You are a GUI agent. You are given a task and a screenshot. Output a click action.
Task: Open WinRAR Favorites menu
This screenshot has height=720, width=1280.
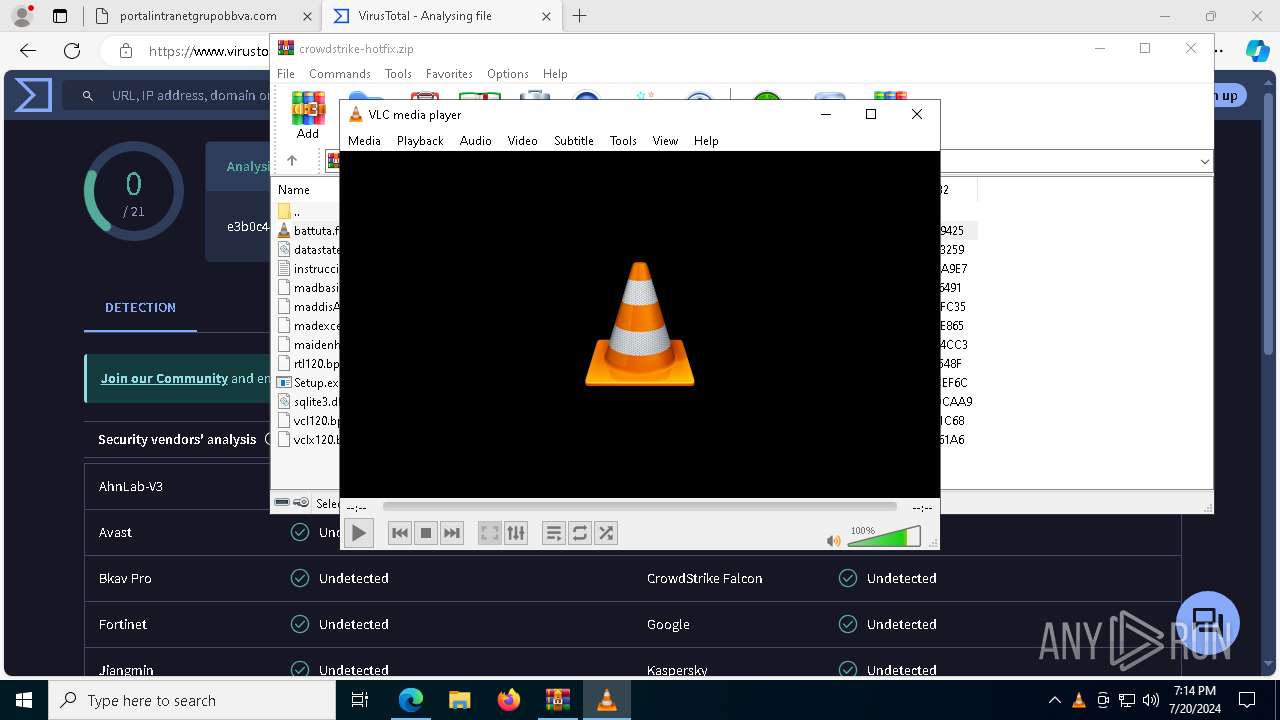click(x=449, y=74)
